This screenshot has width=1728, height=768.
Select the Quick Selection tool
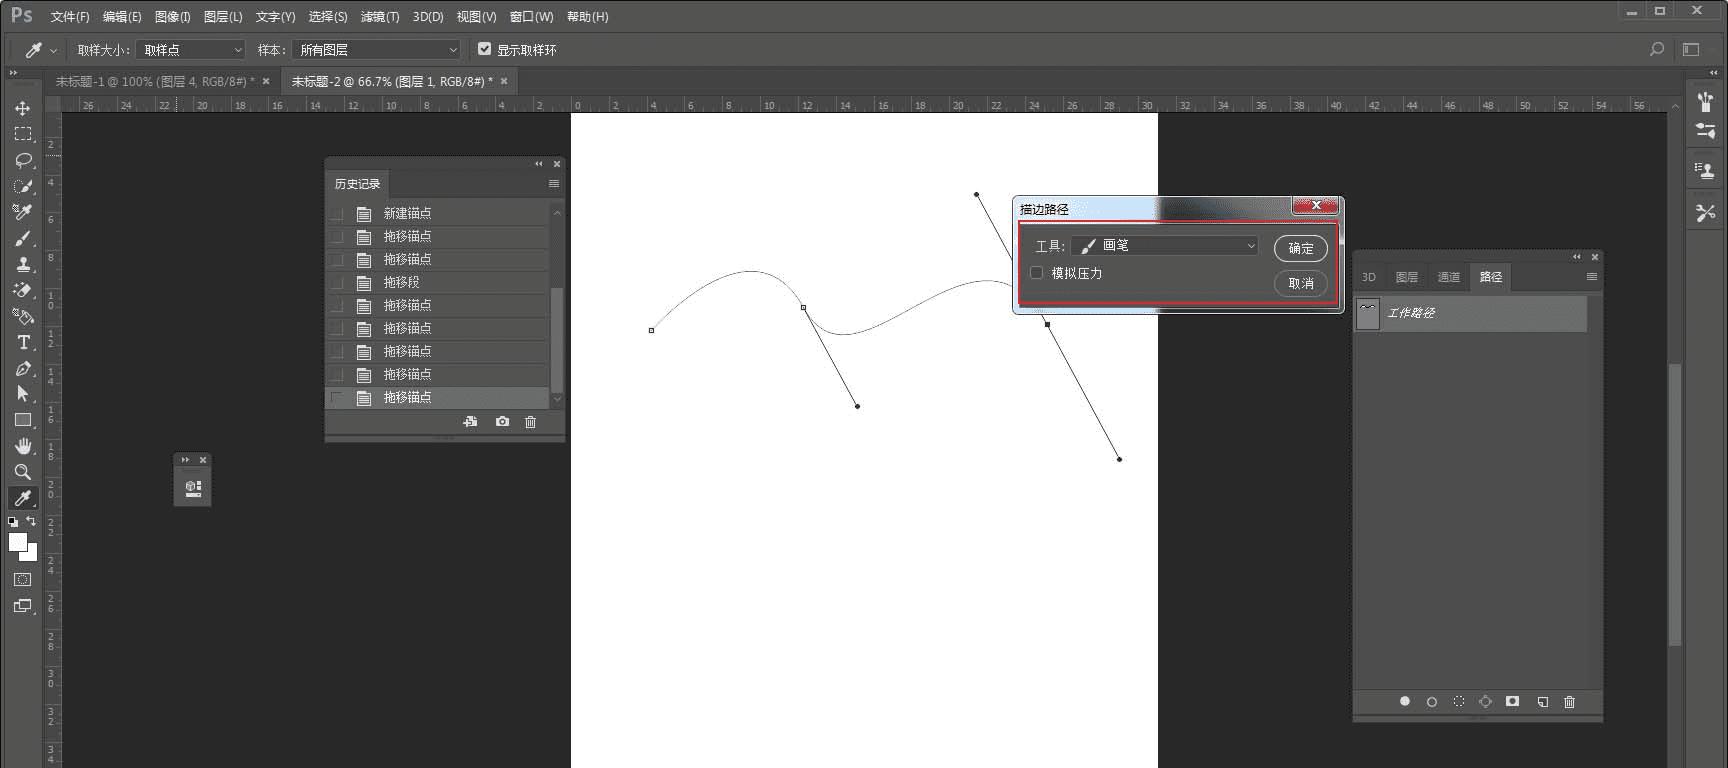pos(23,186)
